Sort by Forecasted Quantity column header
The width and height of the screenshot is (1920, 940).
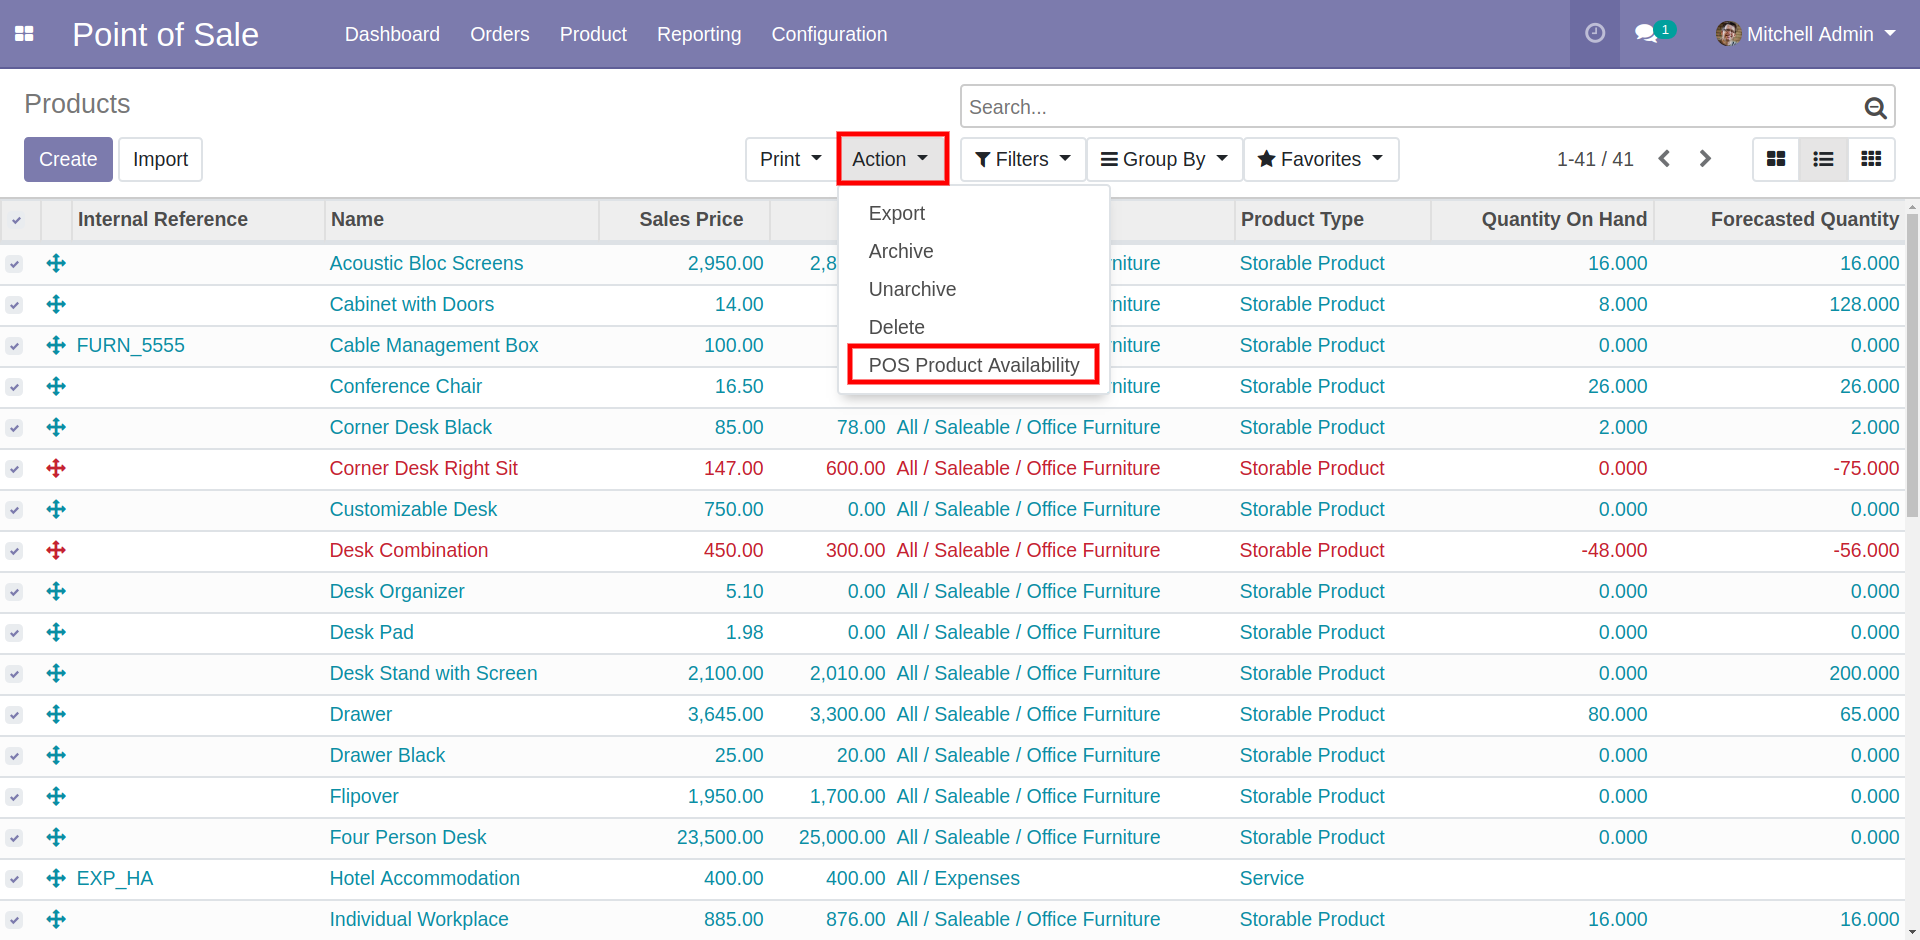click(x=1804, y=219)
